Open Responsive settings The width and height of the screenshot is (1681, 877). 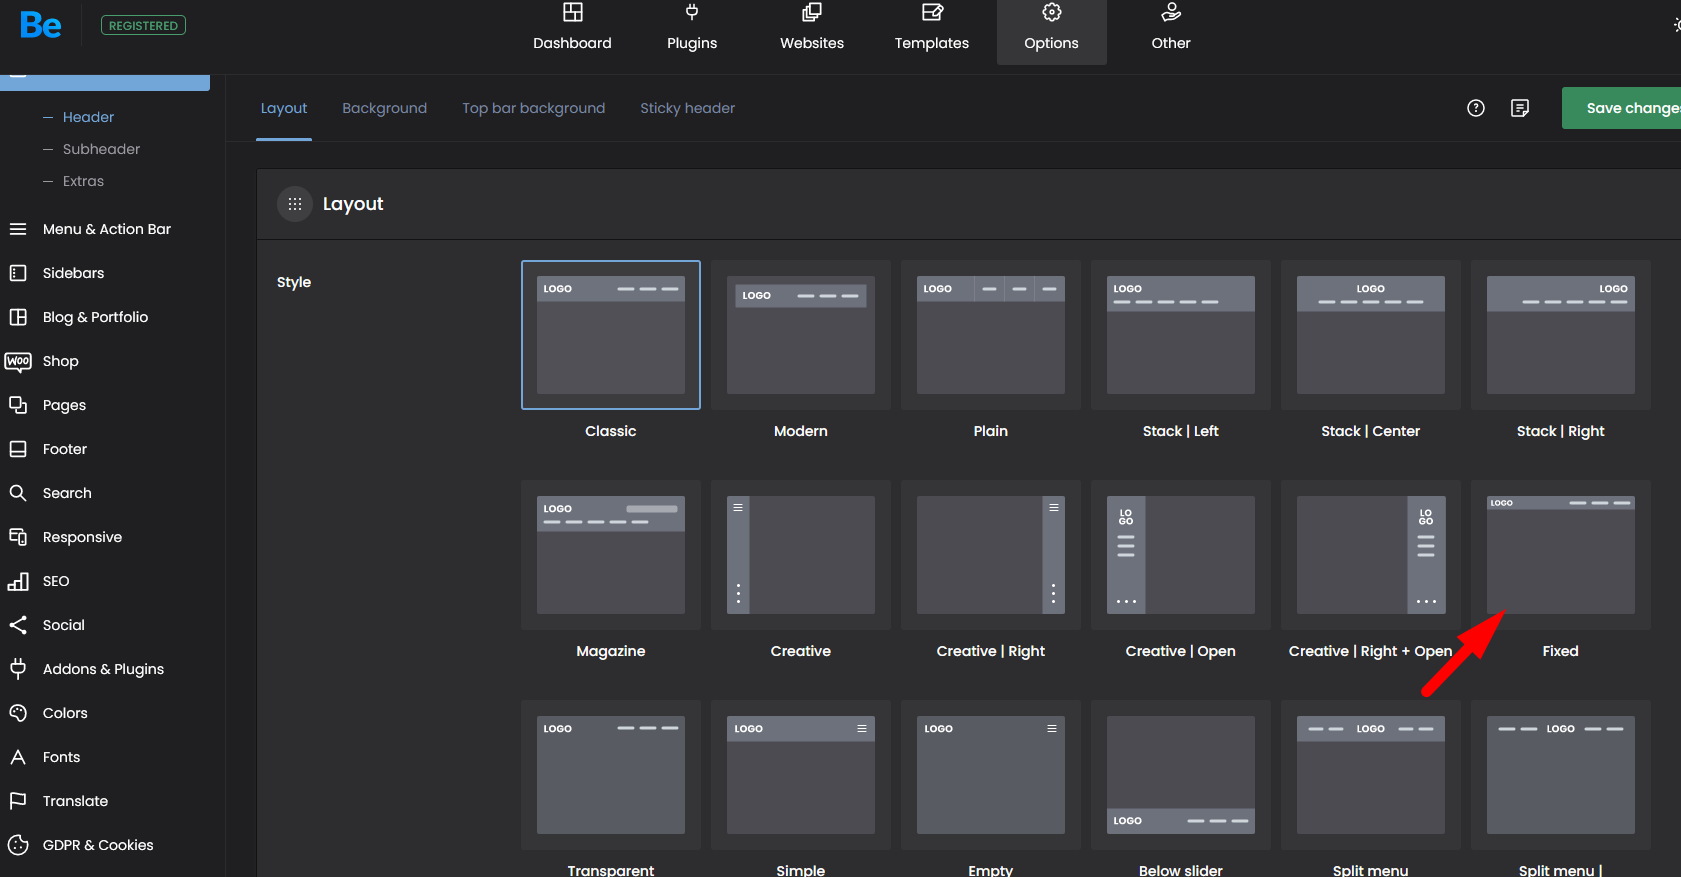point(82,537)
